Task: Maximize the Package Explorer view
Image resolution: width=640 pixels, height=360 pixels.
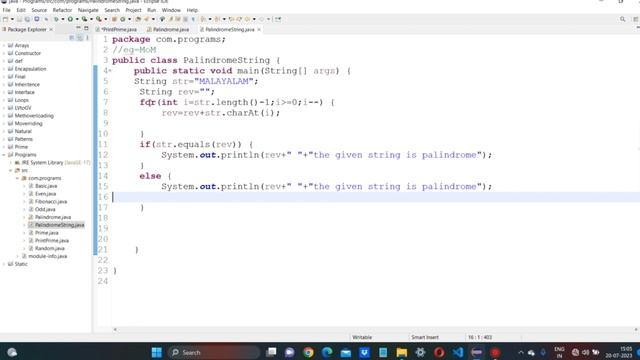Action: (86, 29)
